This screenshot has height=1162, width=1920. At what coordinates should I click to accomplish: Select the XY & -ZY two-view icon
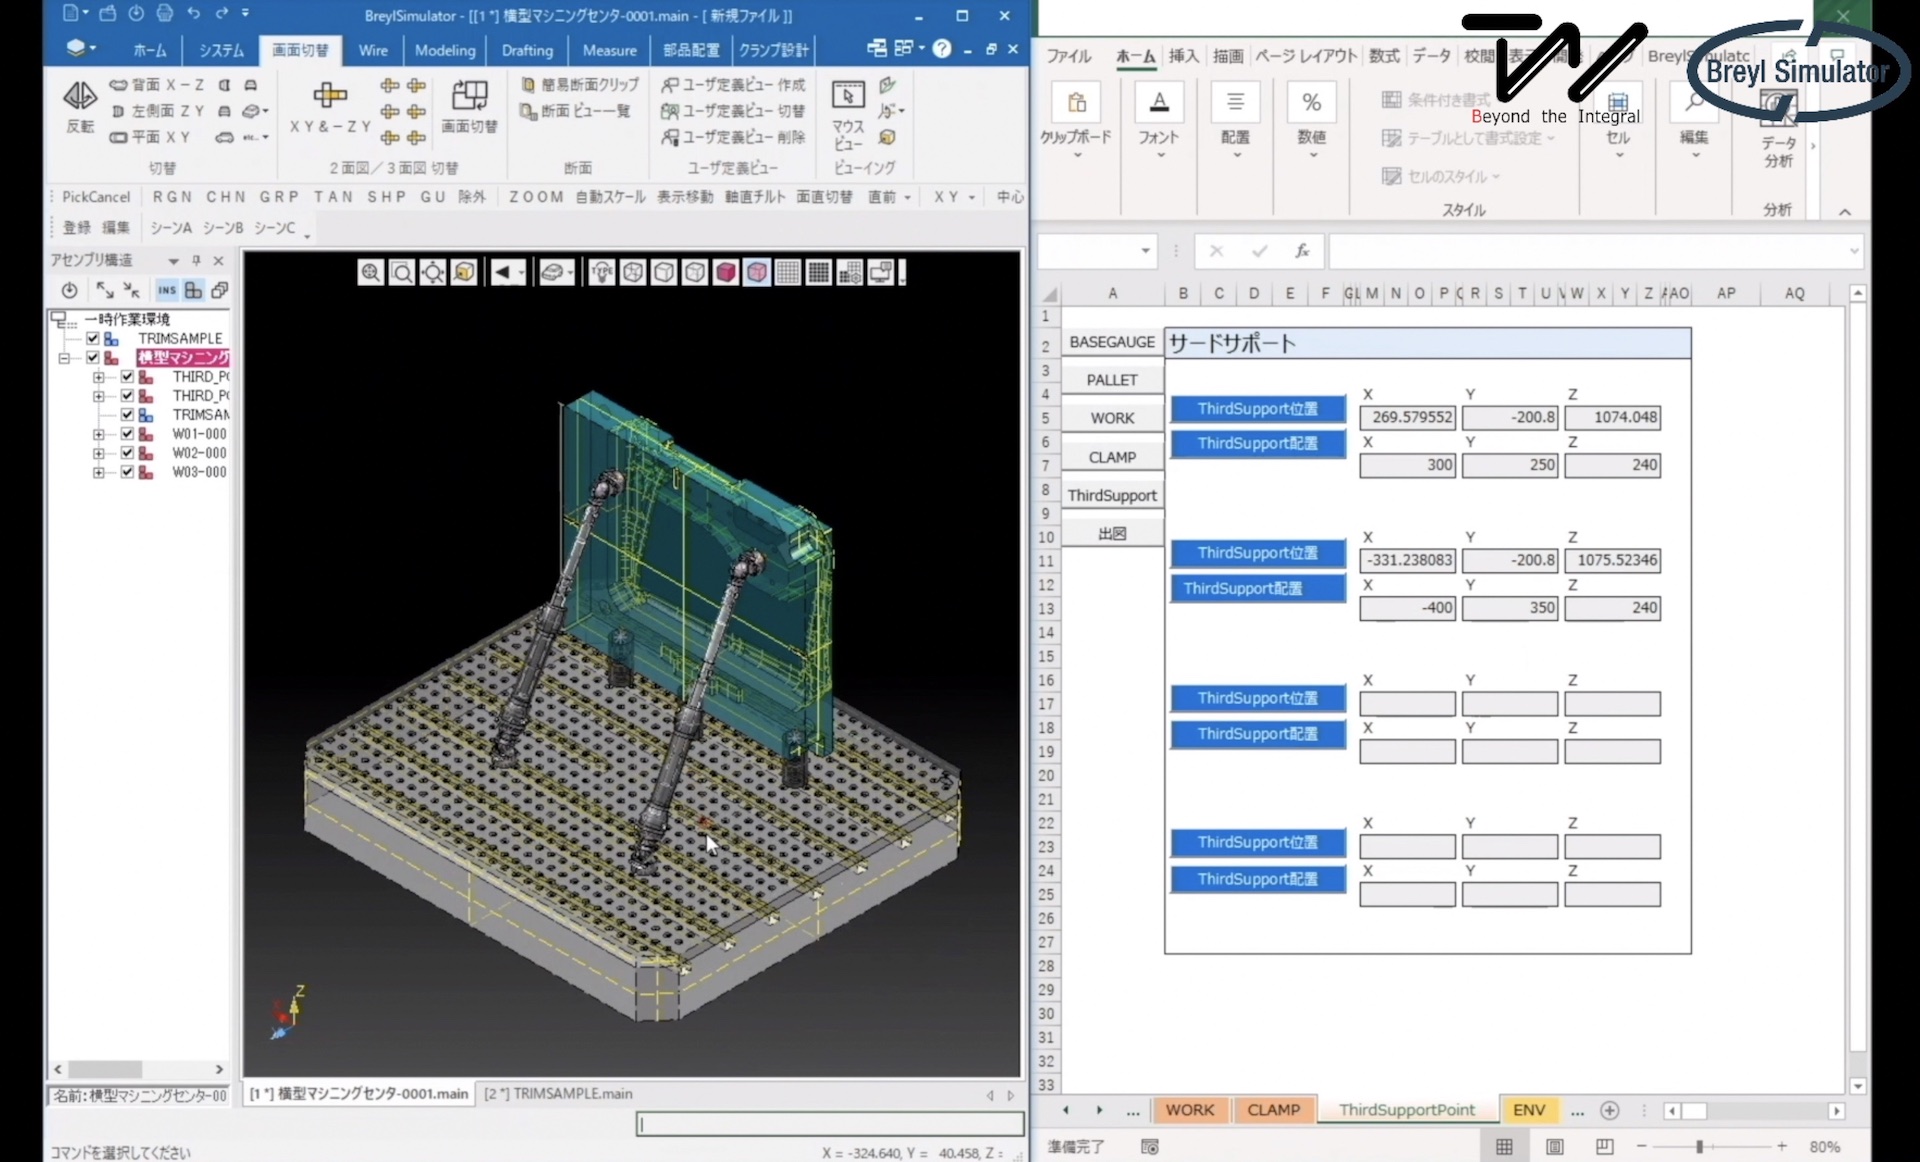[329, 97]
